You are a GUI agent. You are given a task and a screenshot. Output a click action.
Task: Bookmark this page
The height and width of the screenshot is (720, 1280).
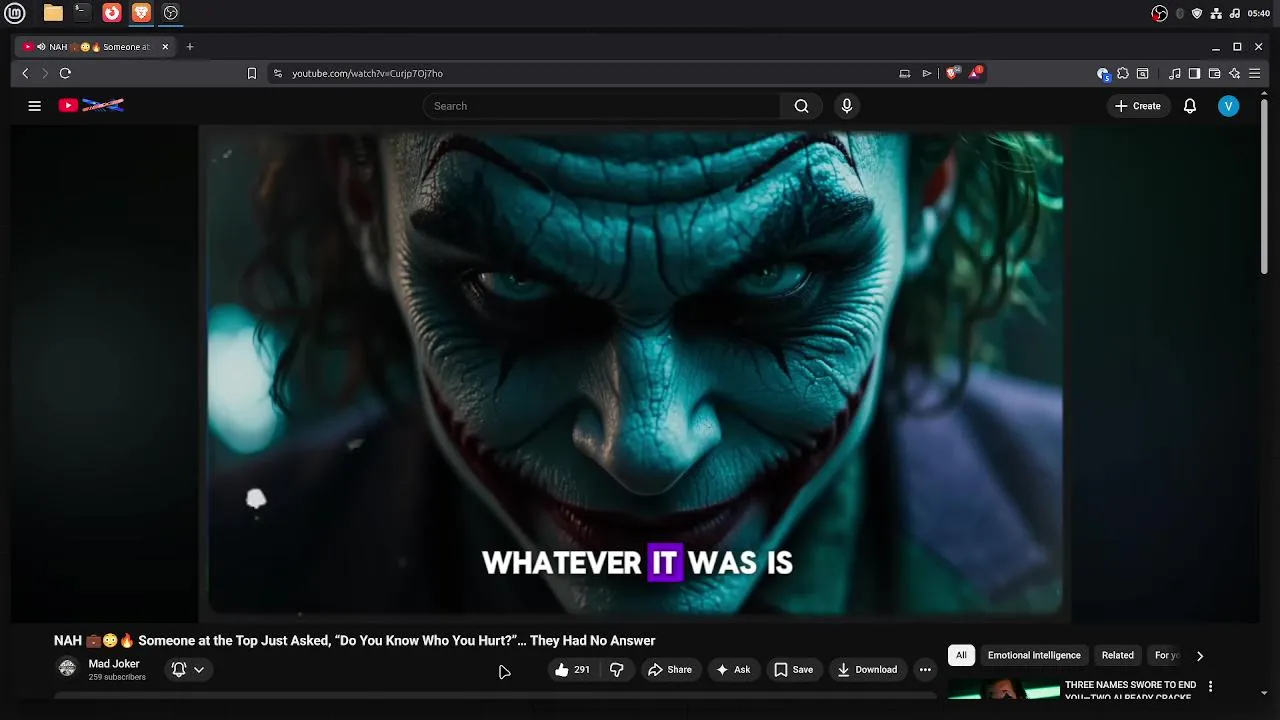click(252, 73)
